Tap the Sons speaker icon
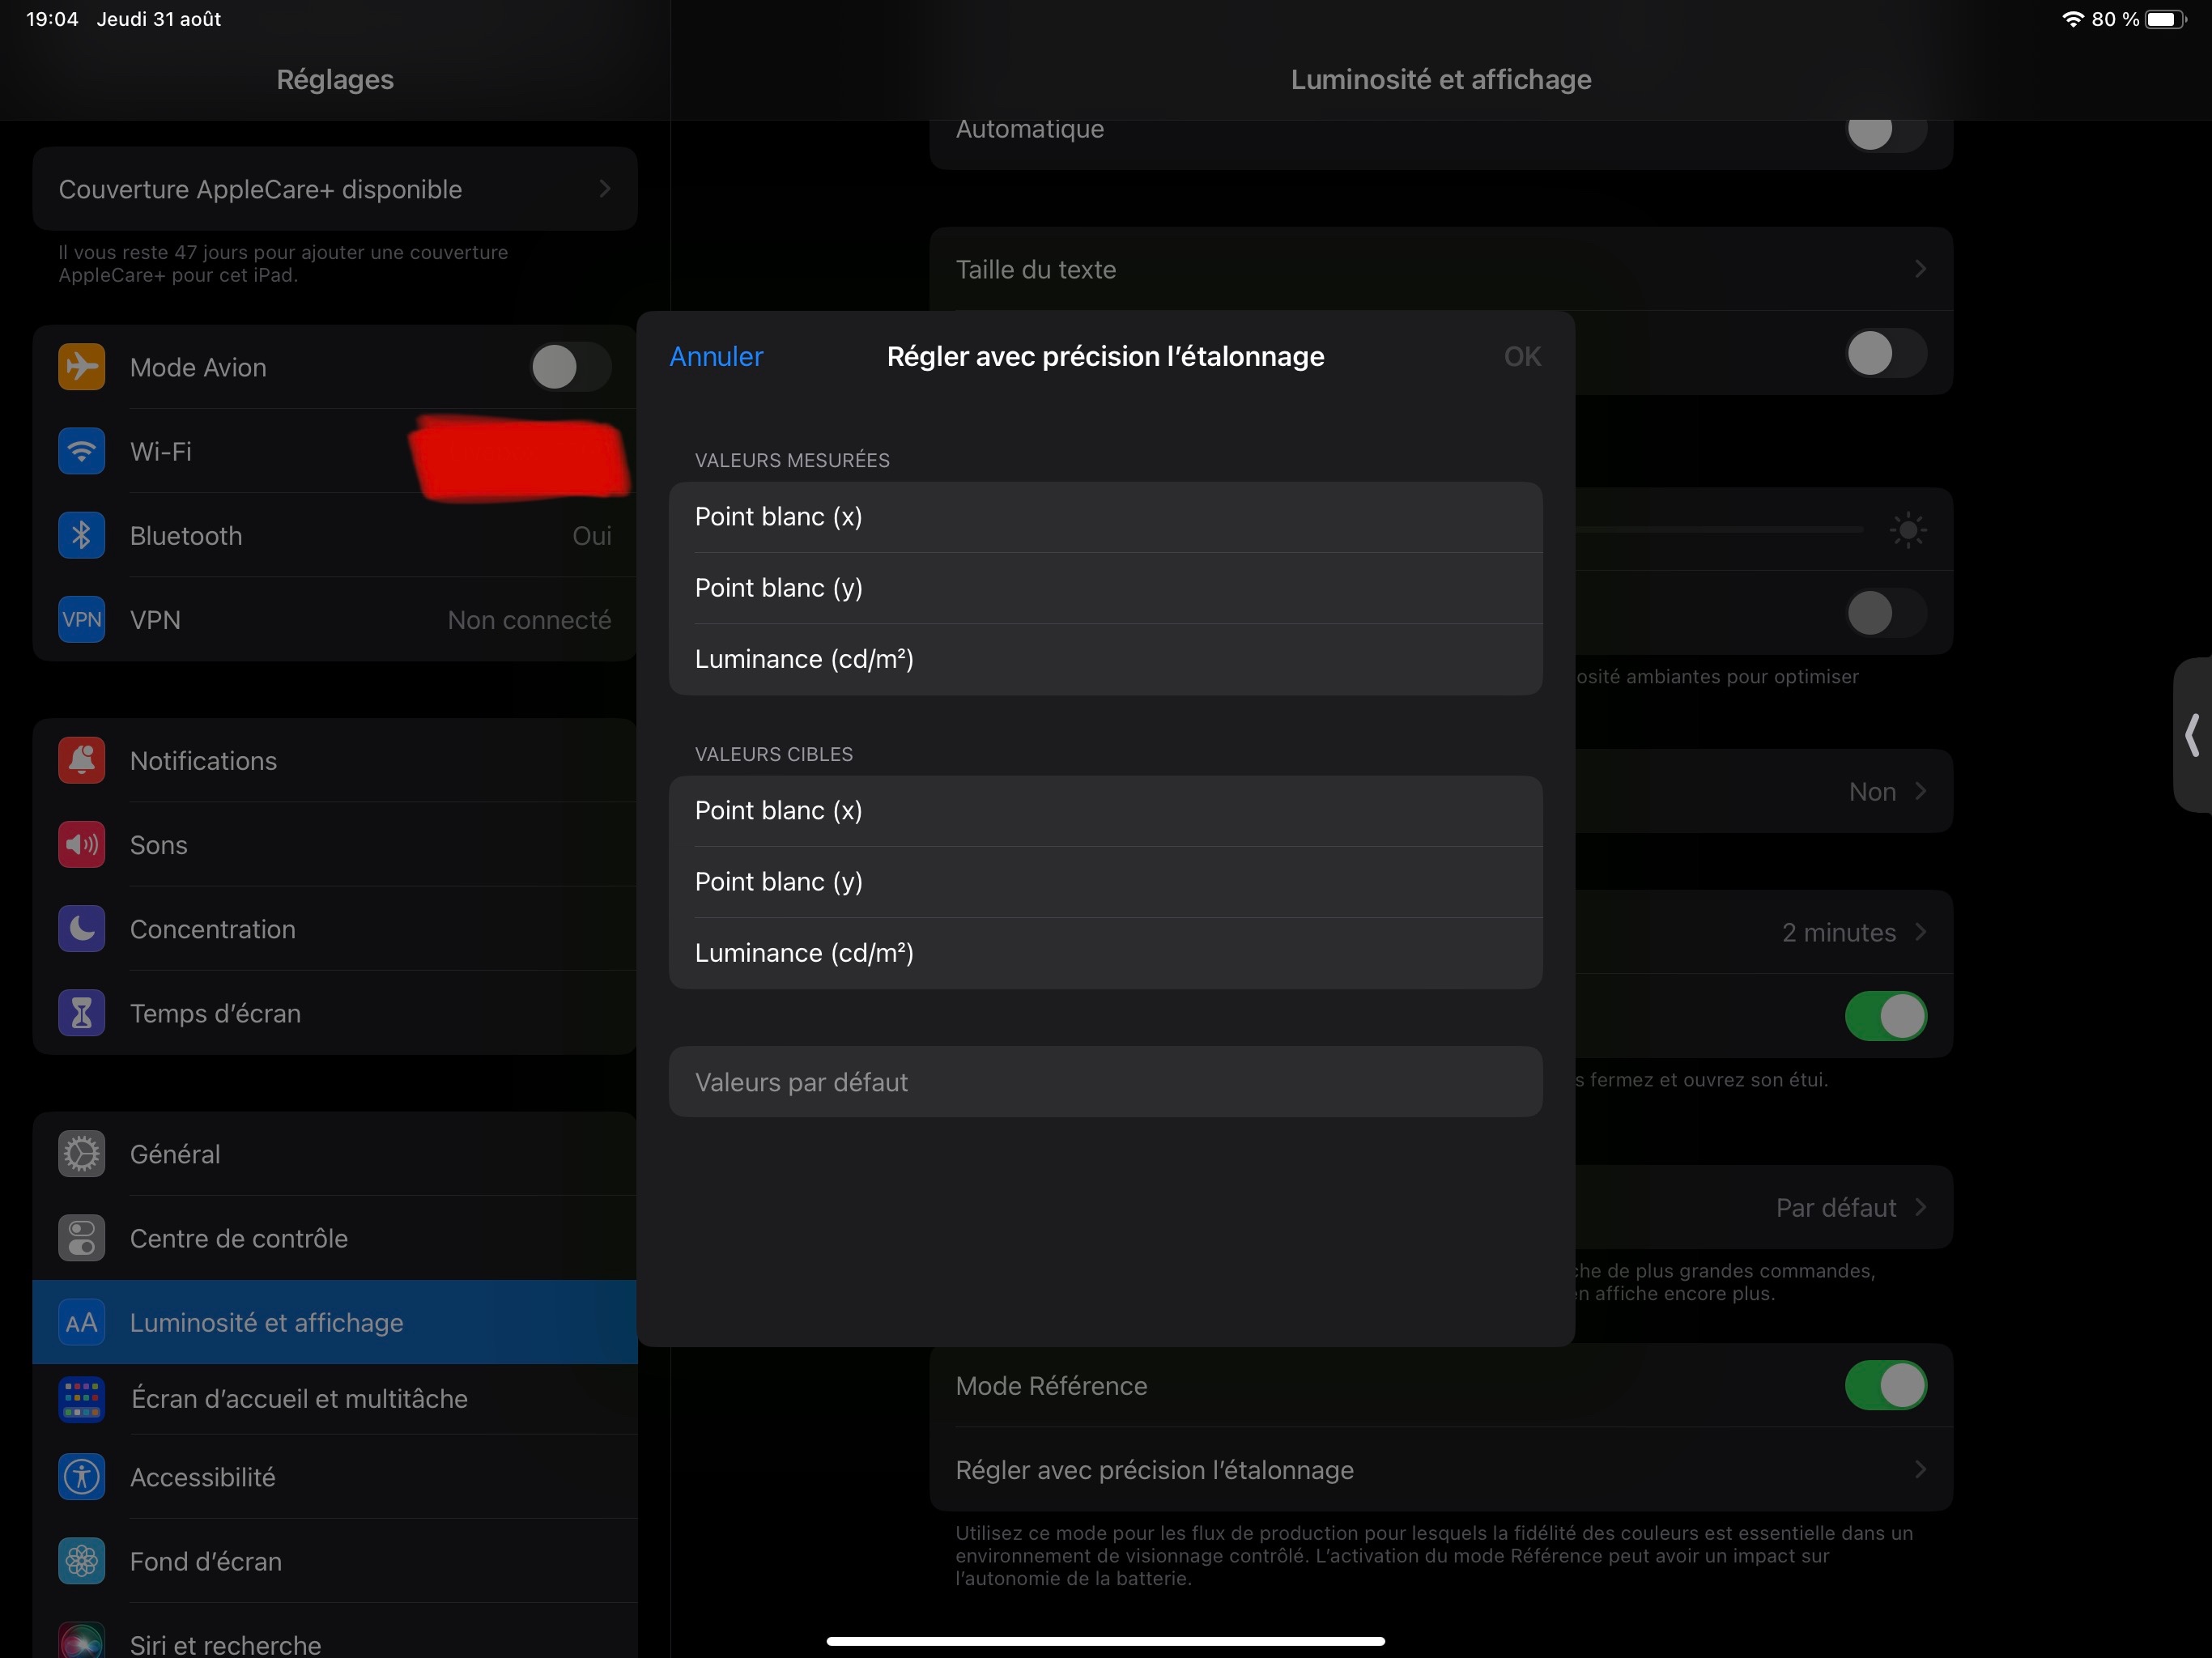 tap(82, 844)
